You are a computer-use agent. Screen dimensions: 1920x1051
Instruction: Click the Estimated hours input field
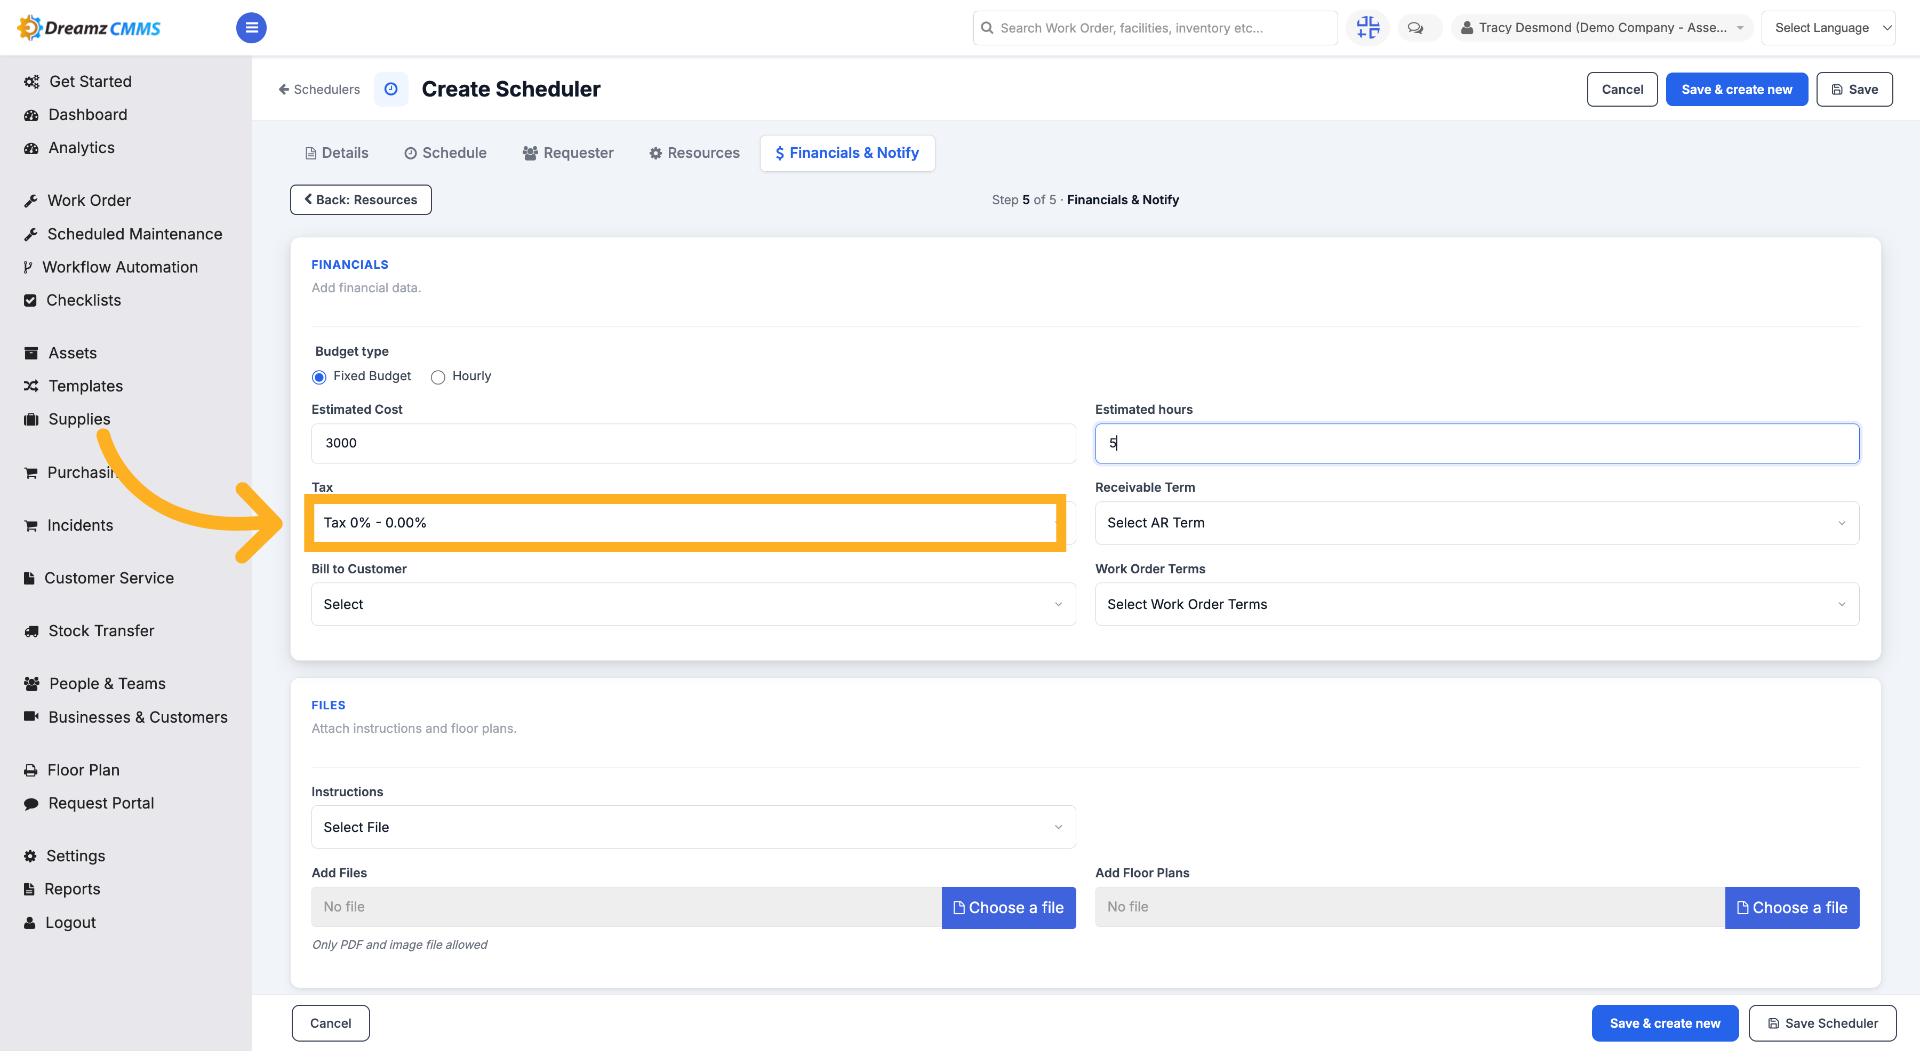pyautogui.click(x=1477, y=443)
